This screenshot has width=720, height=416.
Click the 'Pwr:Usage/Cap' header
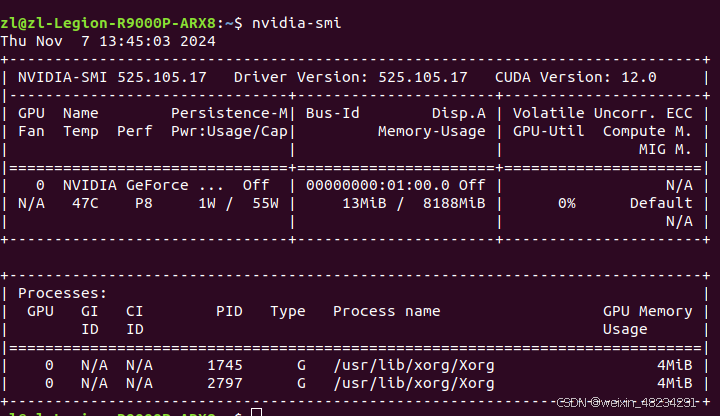click(229, 132)
